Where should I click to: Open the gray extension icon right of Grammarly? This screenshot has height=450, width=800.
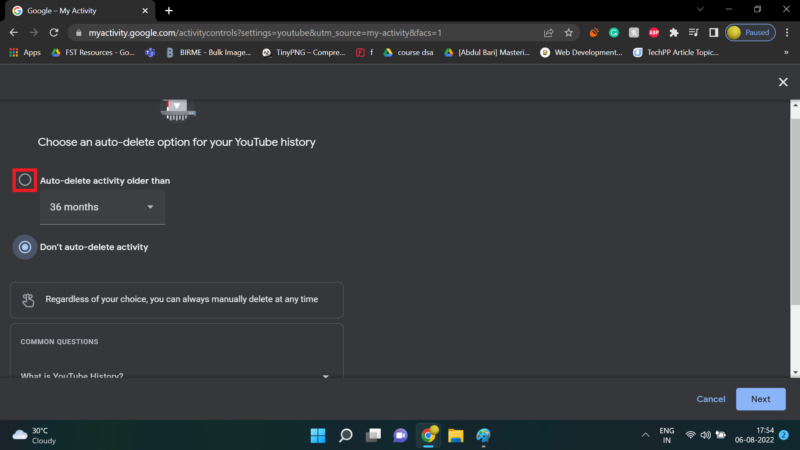(634, 33)
